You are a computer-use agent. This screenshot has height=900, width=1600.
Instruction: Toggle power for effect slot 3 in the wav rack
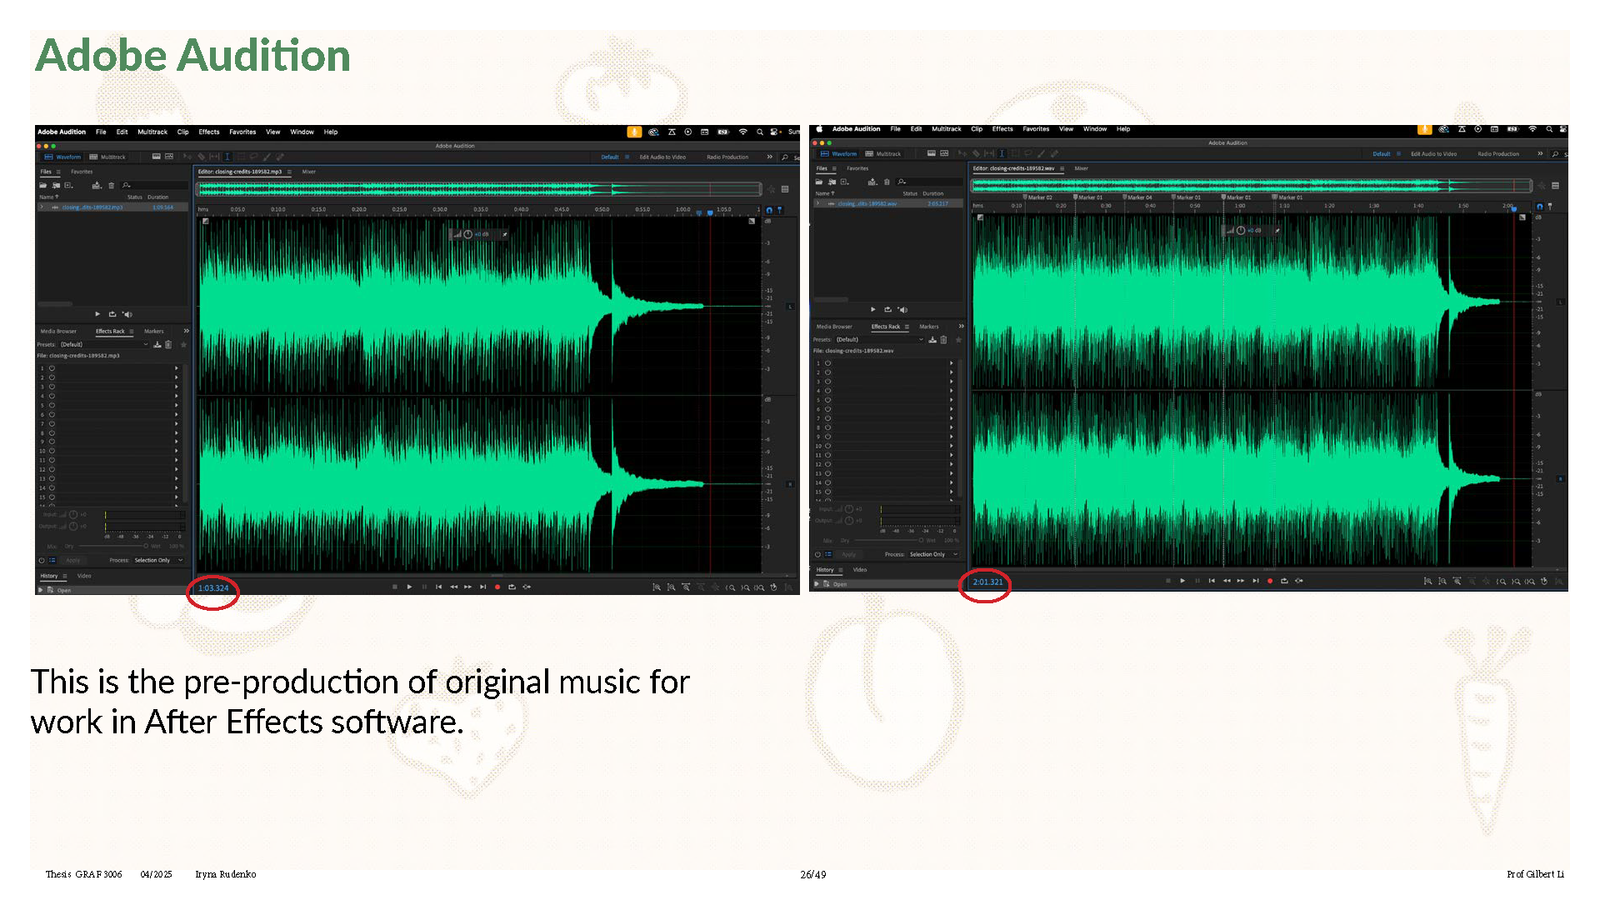click(x=828, y=381)
